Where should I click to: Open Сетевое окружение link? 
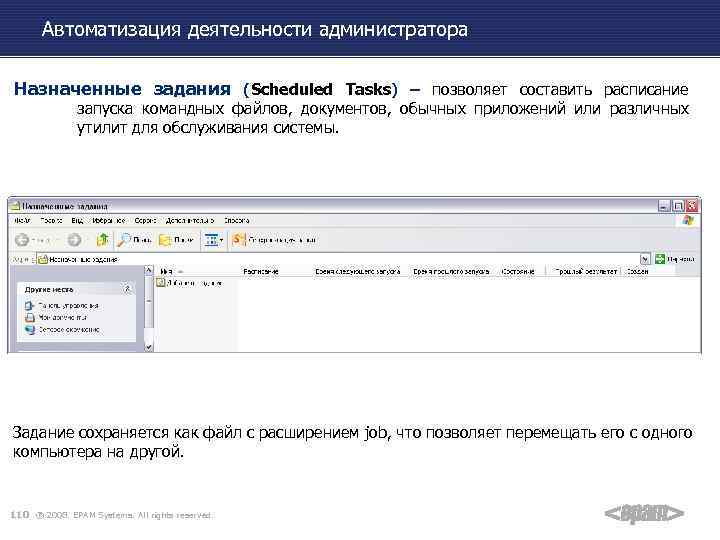coord(69,329)
